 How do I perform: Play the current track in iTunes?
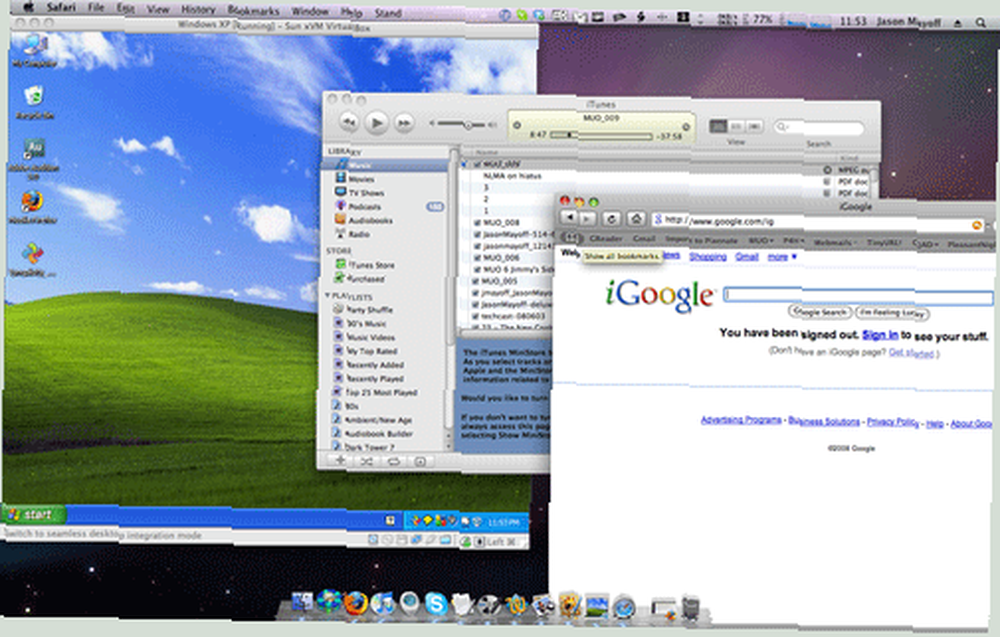[377, 122]
